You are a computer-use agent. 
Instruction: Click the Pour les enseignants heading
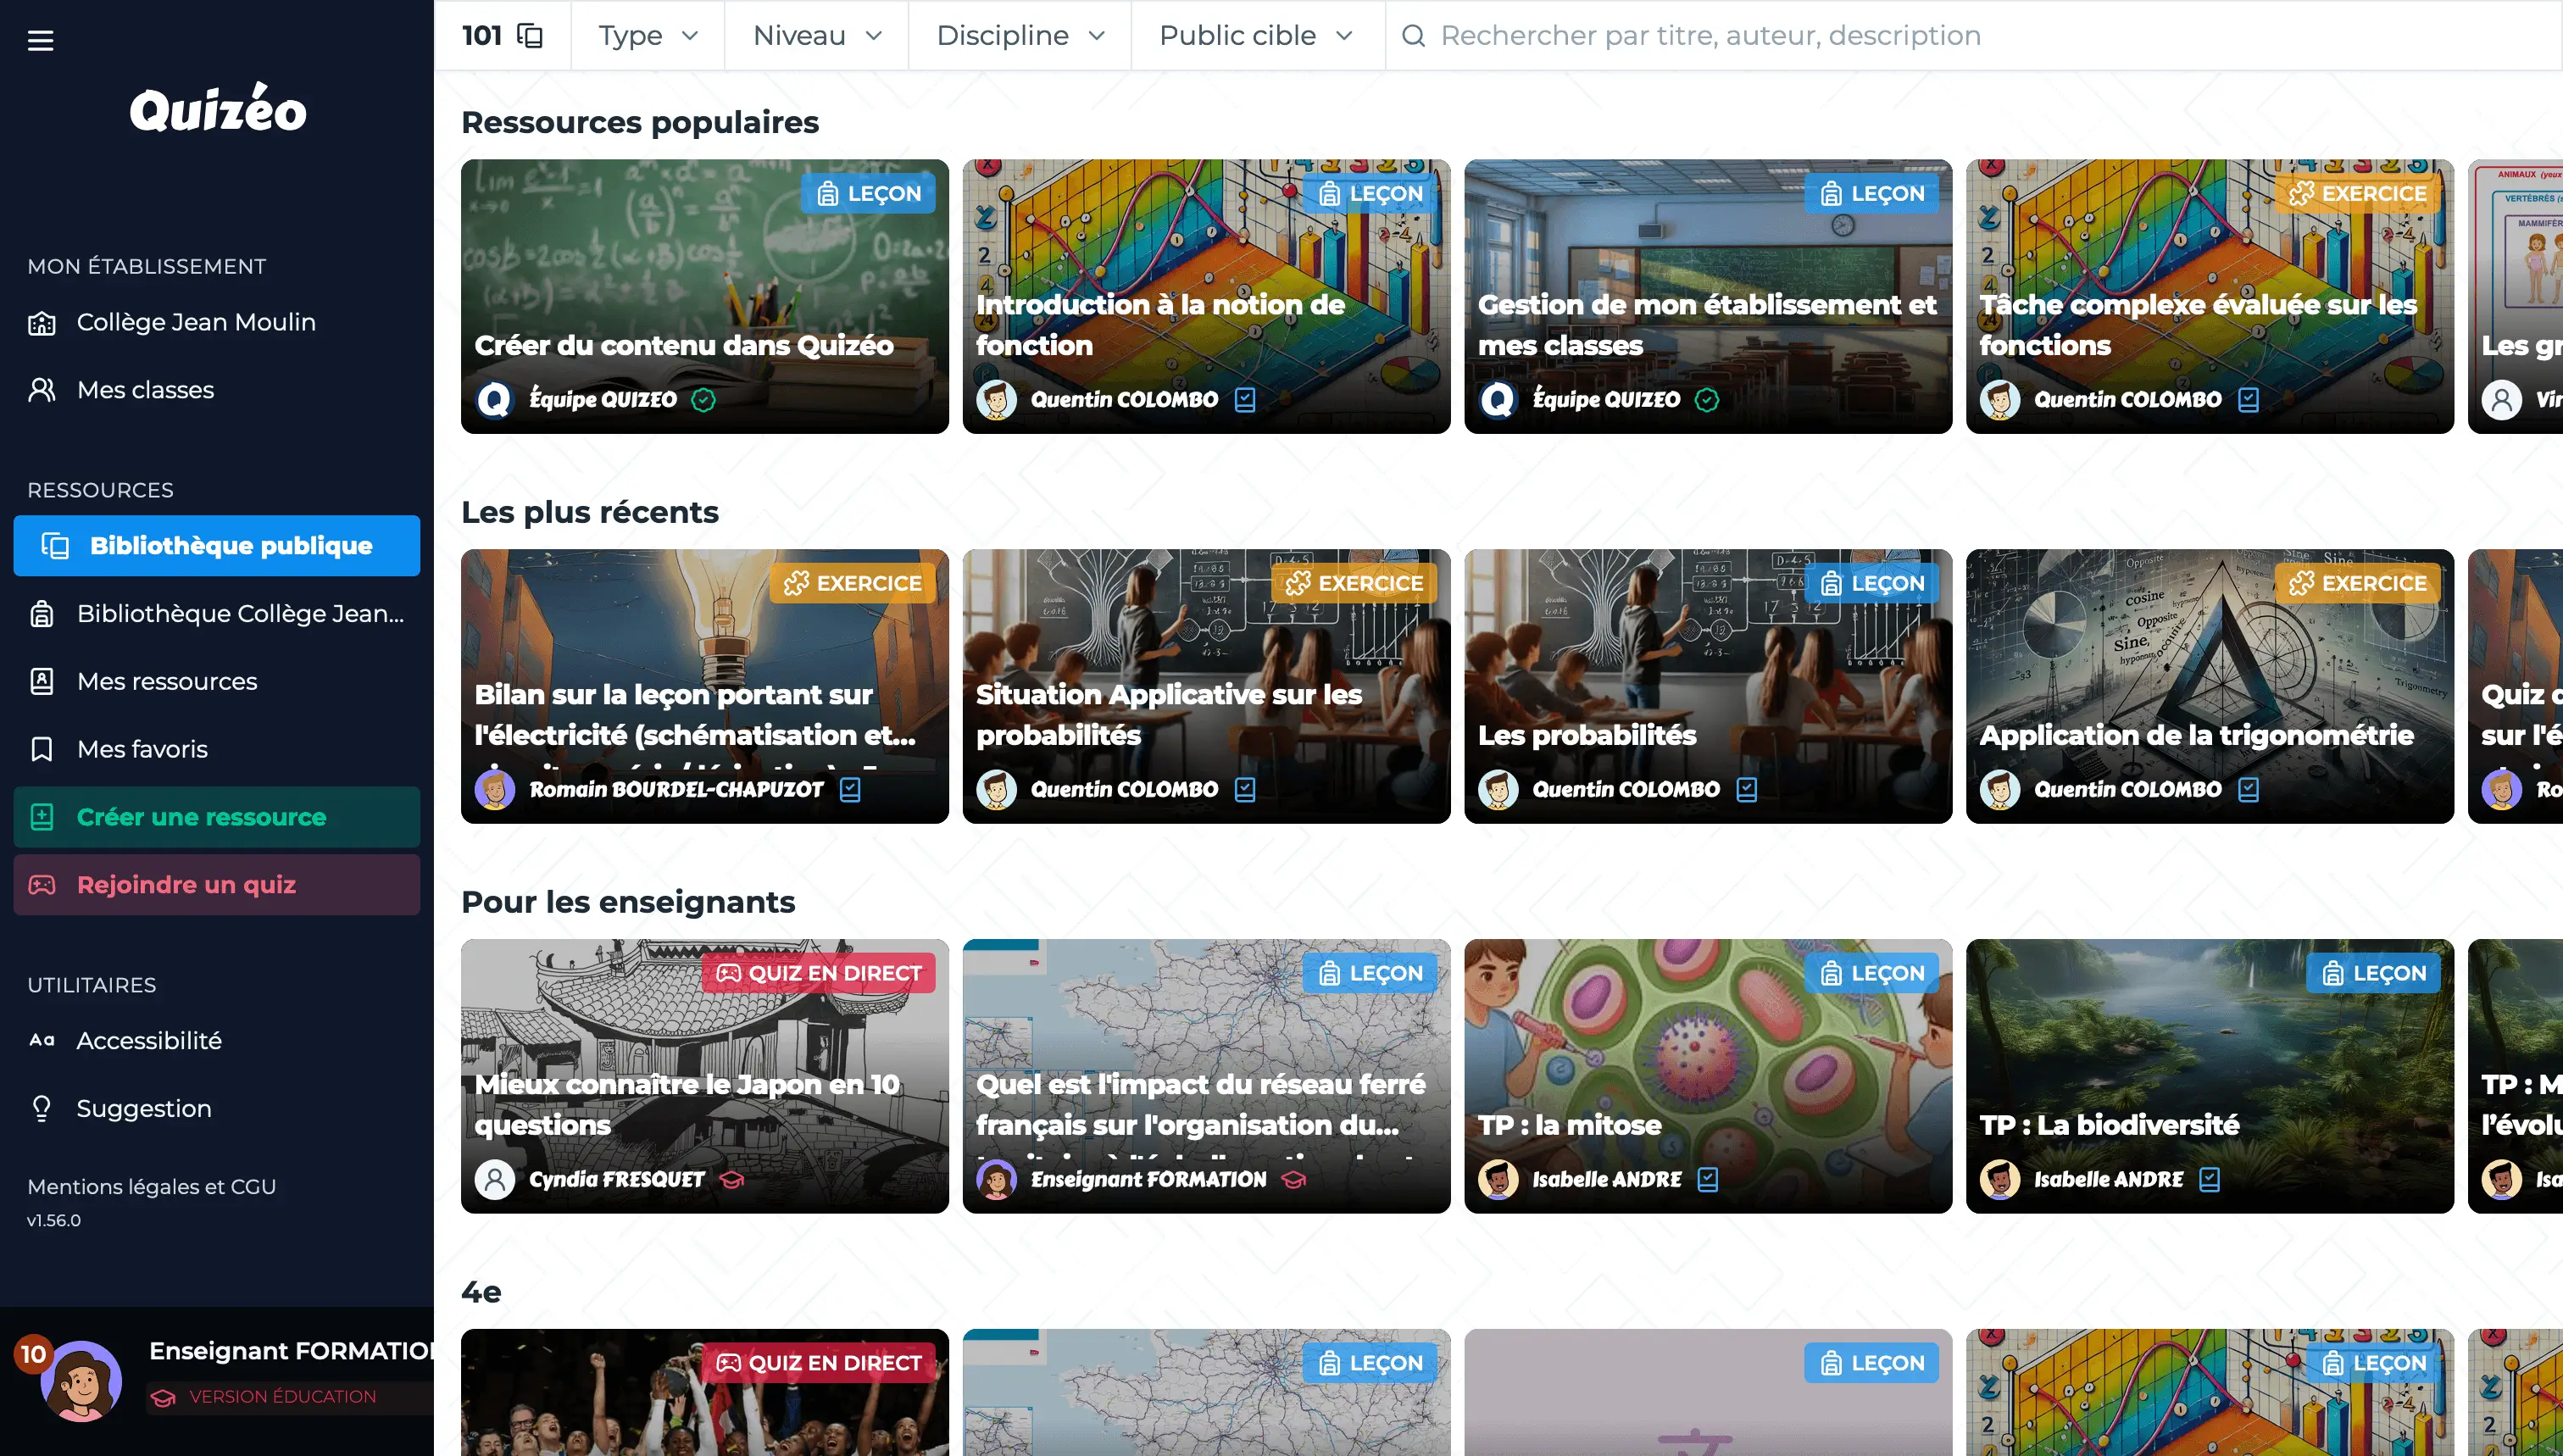tap(628, 902)
